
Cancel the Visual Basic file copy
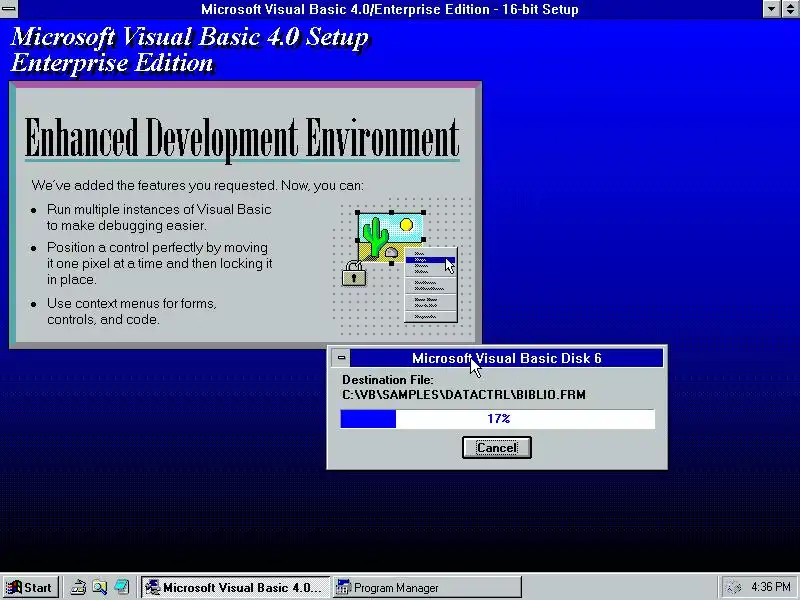pyautogui.click(x=496, y=447)
